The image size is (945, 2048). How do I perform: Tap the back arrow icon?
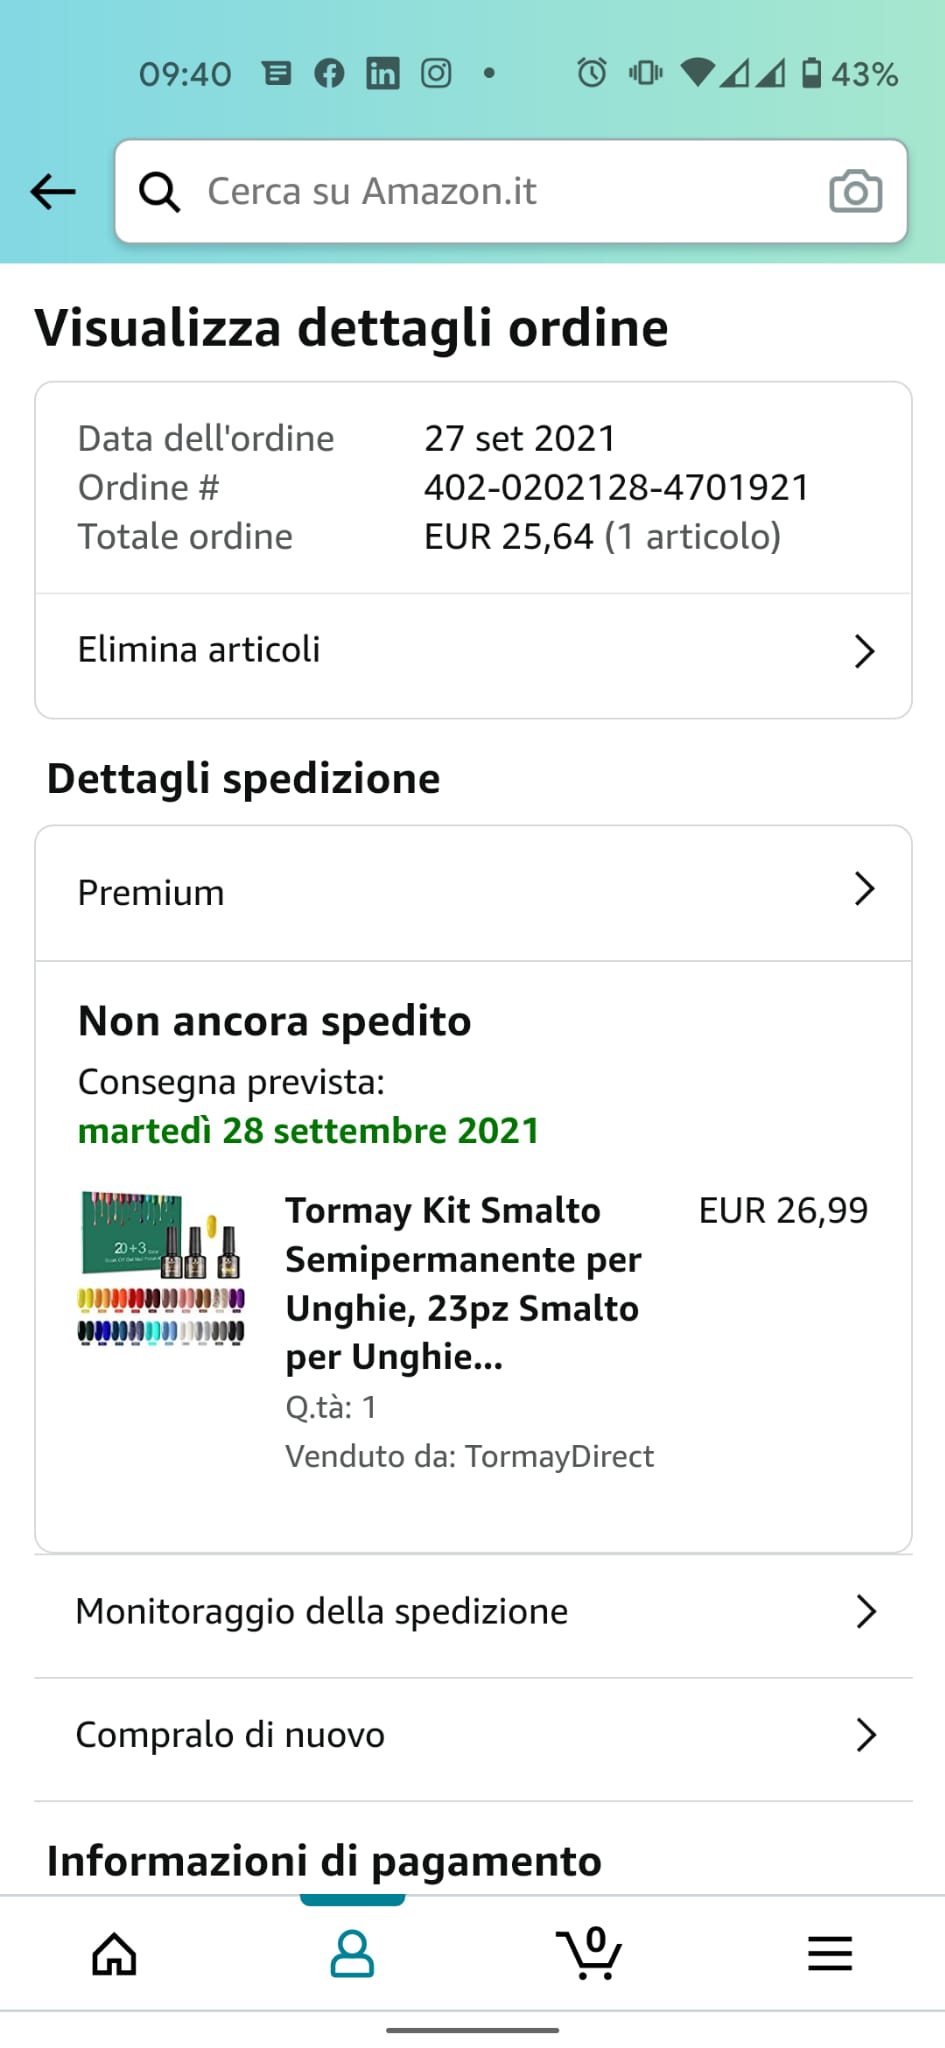(x=53, y=191)
